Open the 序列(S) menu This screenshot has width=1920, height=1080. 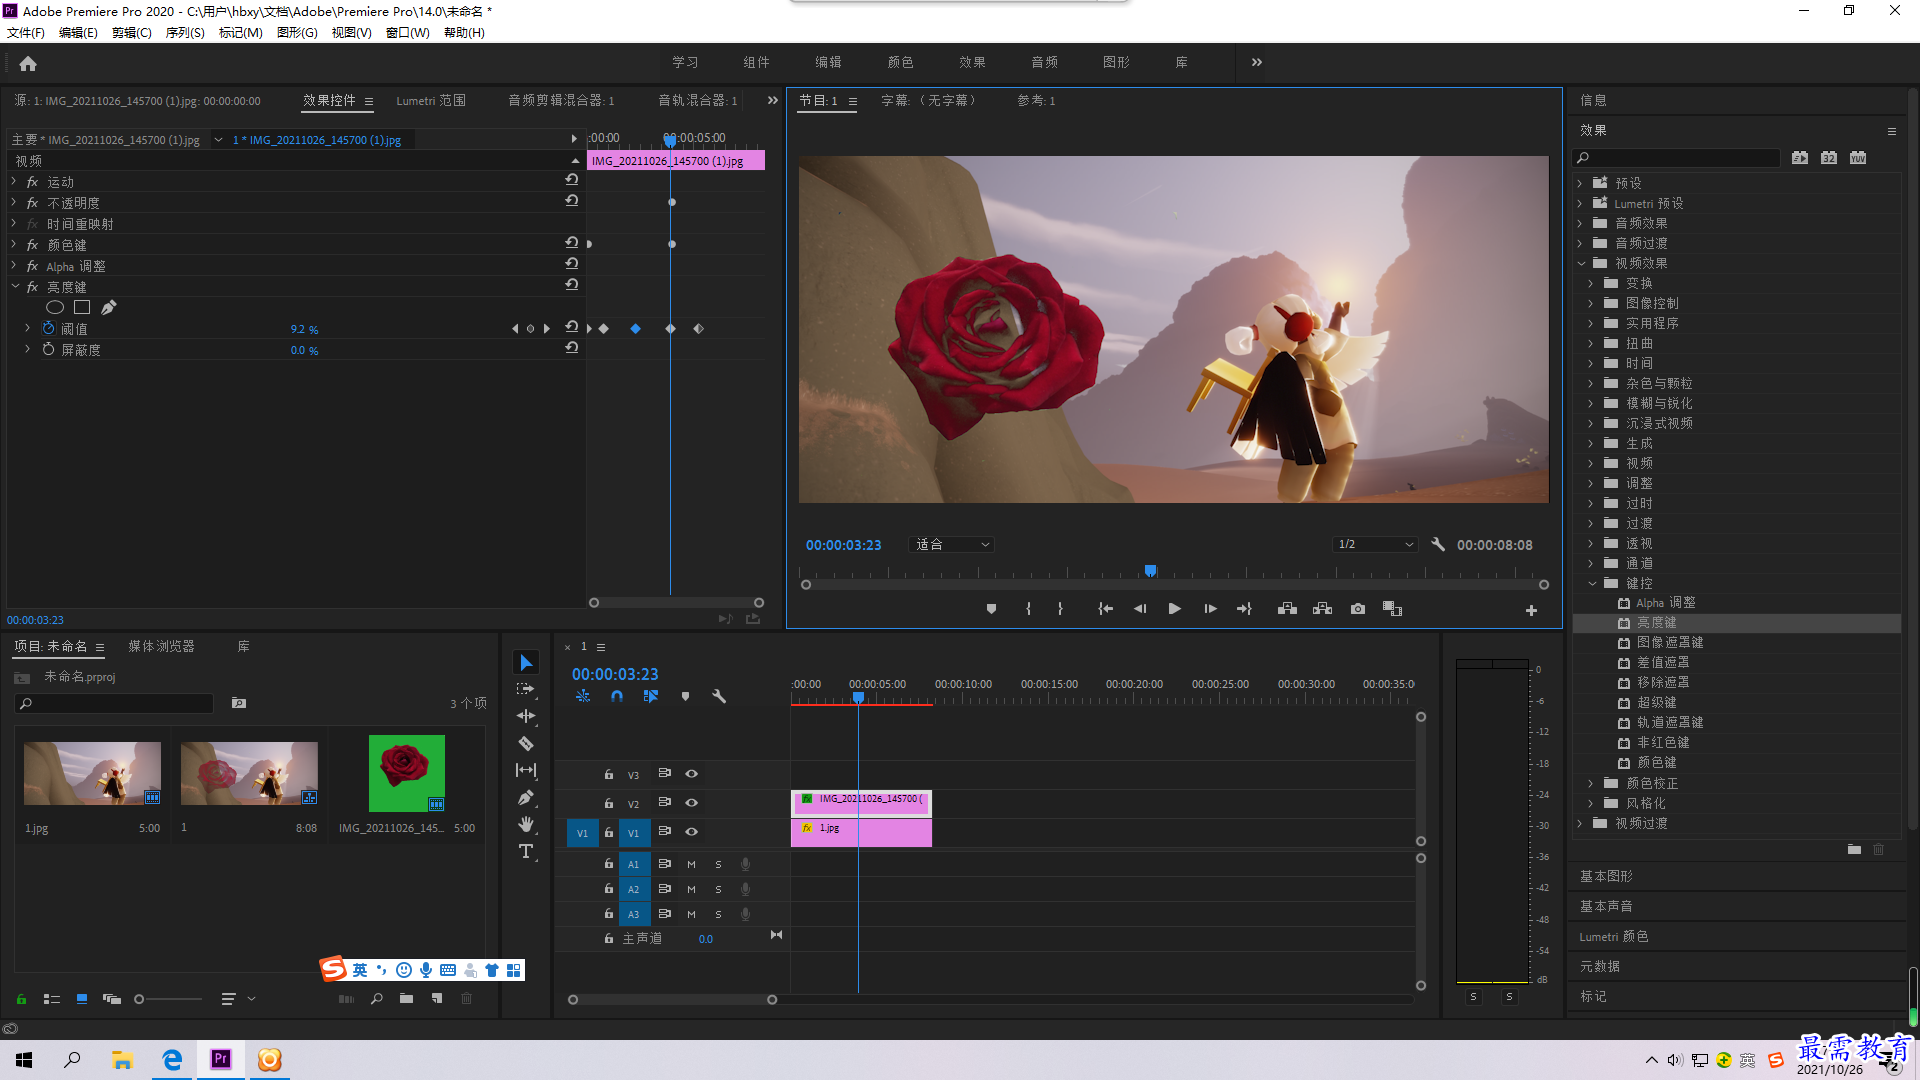[185, 32]
